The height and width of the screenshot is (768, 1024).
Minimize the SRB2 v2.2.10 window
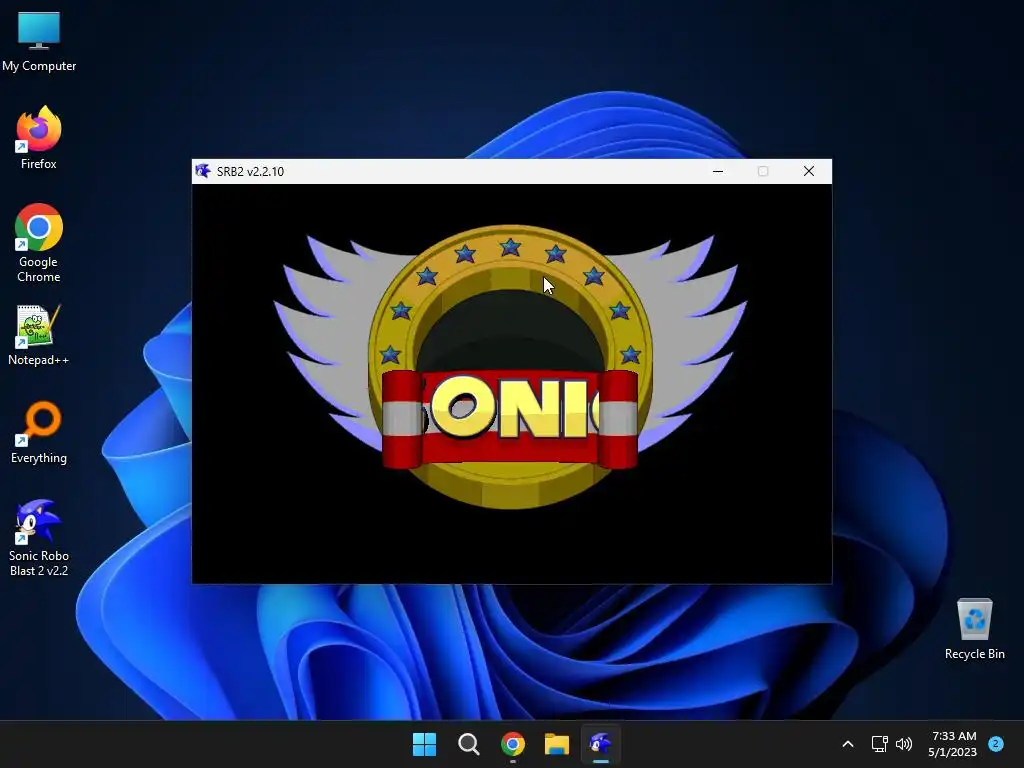pyautogui.click(x=718, y=171)
